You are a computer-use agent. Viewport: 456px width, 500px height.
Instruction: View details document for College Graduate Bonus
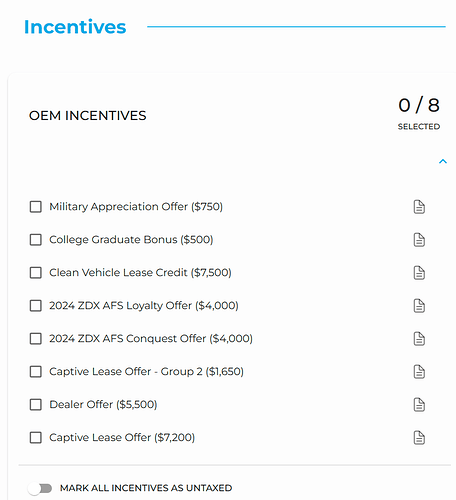pyautogui.click(x=419, y=240)
